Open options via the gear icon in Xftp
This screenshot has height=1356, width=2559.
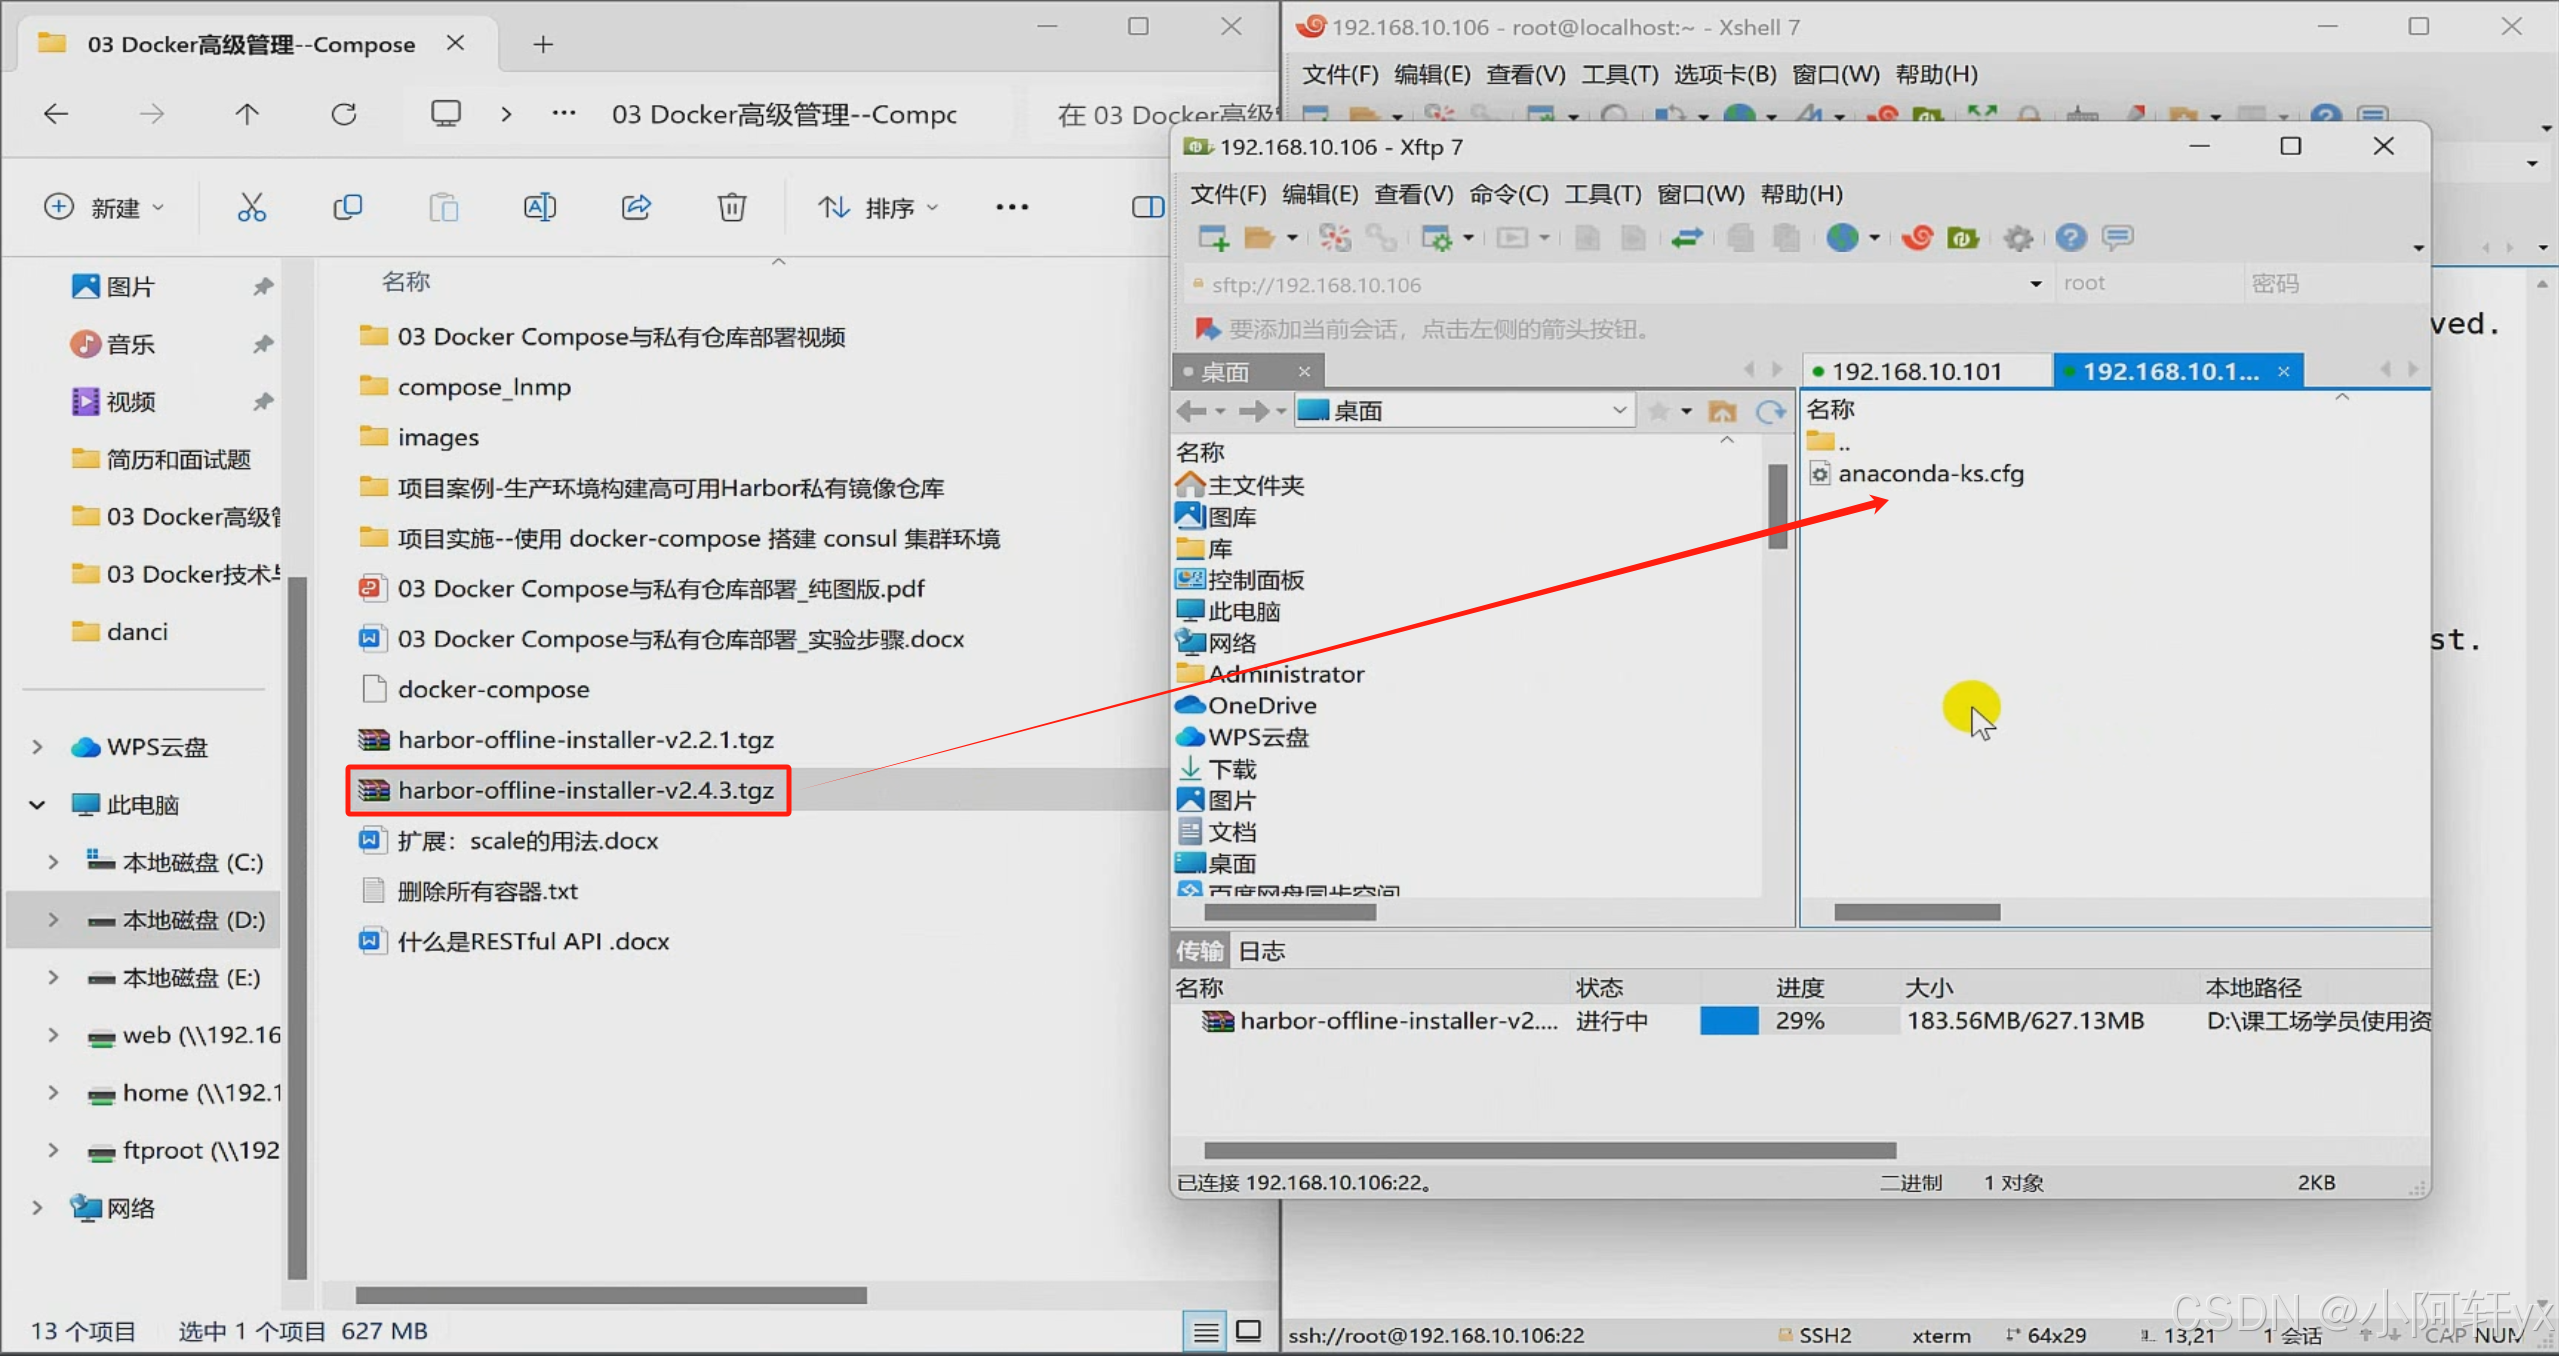pyautogui.click(x=2018, y=238)
